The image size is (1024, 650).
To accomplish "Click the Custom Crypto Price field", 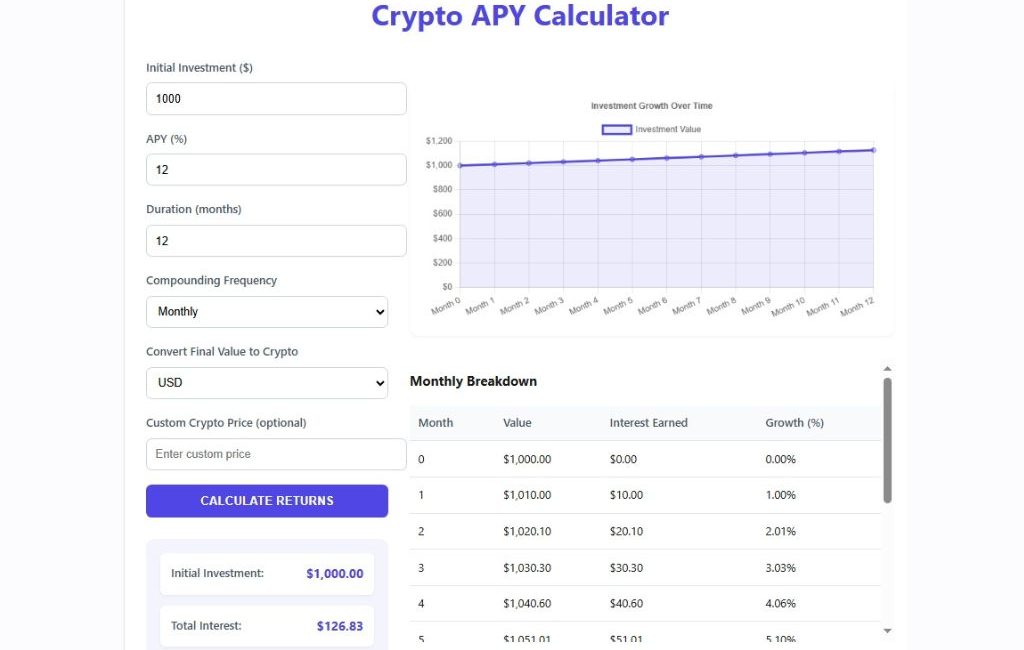I will point(276,454).
